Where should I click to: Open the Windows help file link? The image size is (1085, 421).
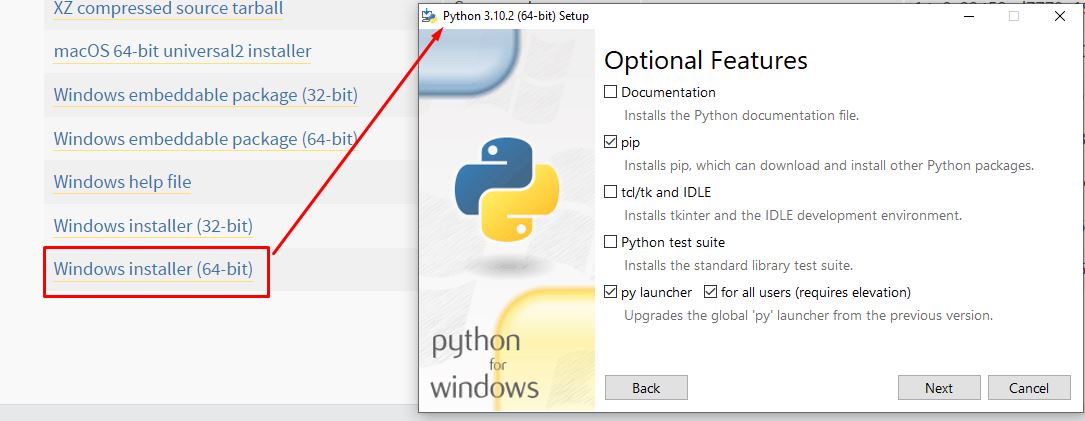[122, 182]
